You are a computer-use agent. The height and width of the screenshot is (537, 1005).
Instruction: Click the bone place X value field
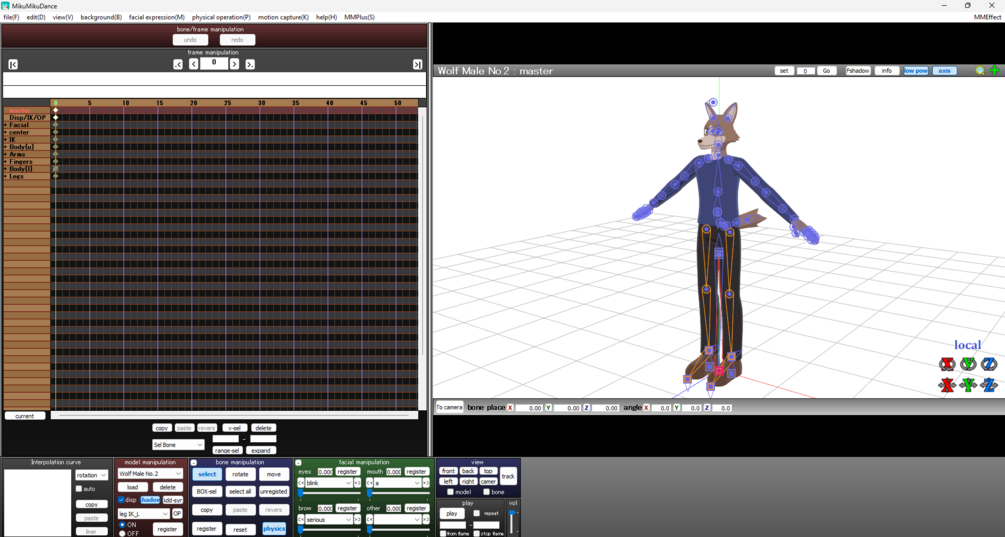tap(529, 408)
